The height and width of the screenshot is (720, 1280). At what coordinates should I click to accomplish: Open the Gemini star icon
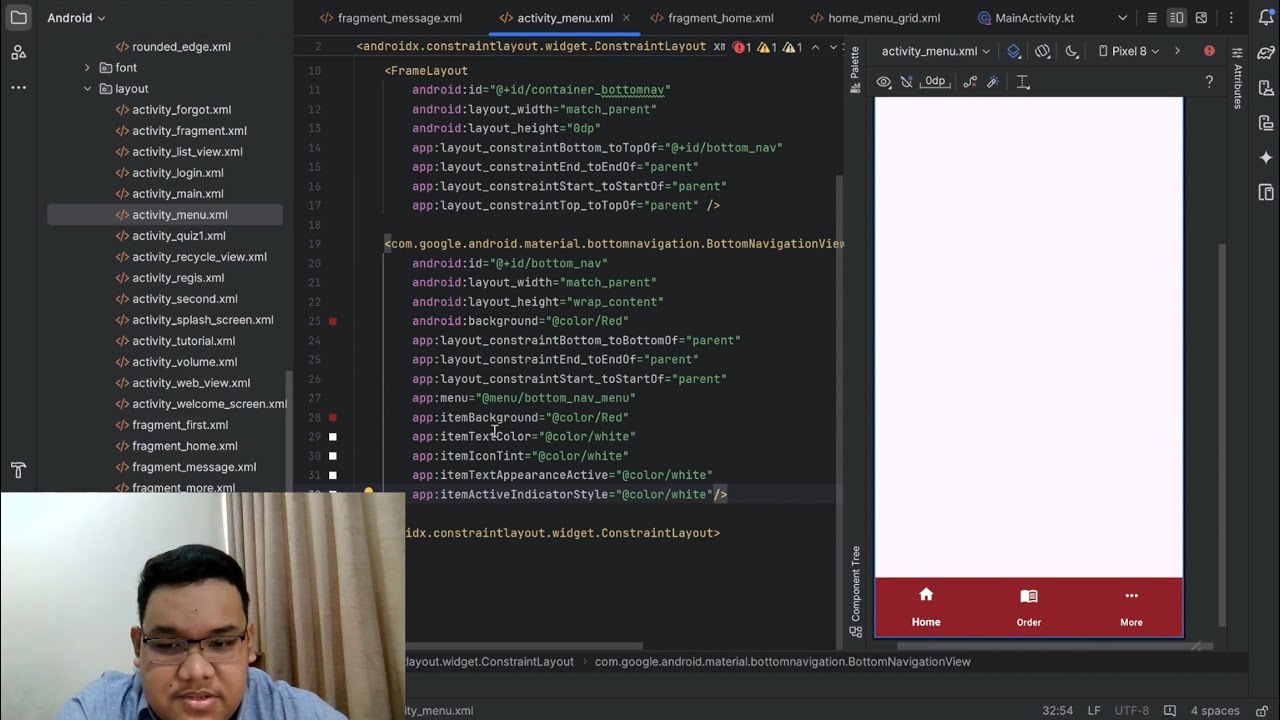[1266, 158]
